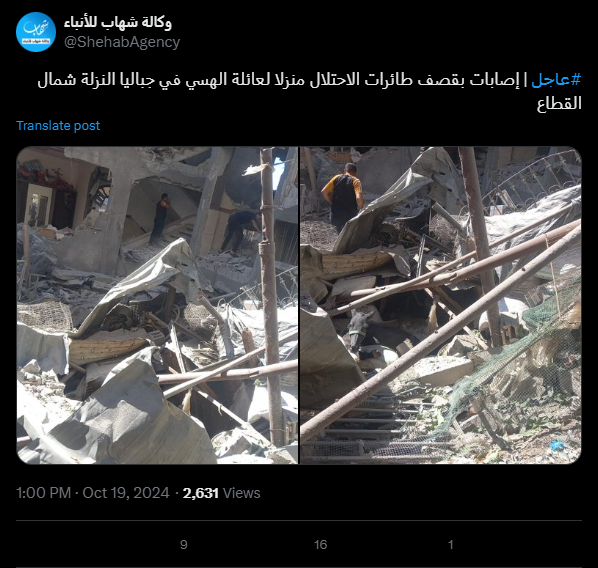598x568 pixels.
Task: Open the Shehab Agency round profile avatar
Action: click(x=36, y=32)
